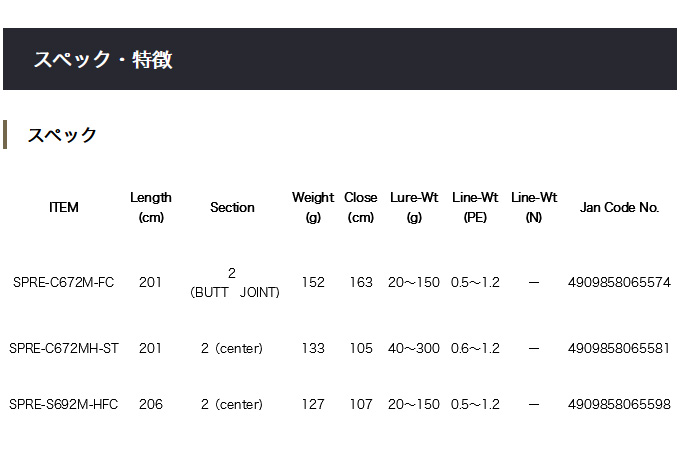This screenshot has width=680, height=475.
Task: Click the スペック section heading
Action: click(62, 135)
